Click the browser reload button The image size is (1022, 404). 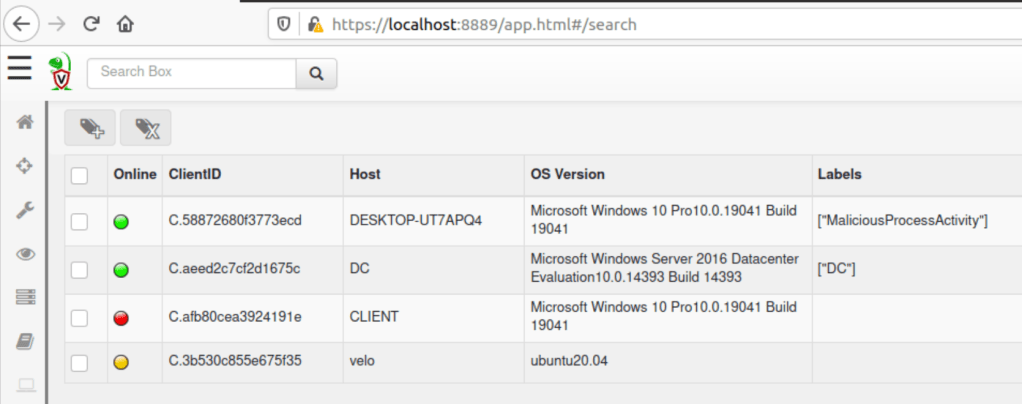[91, 22]
